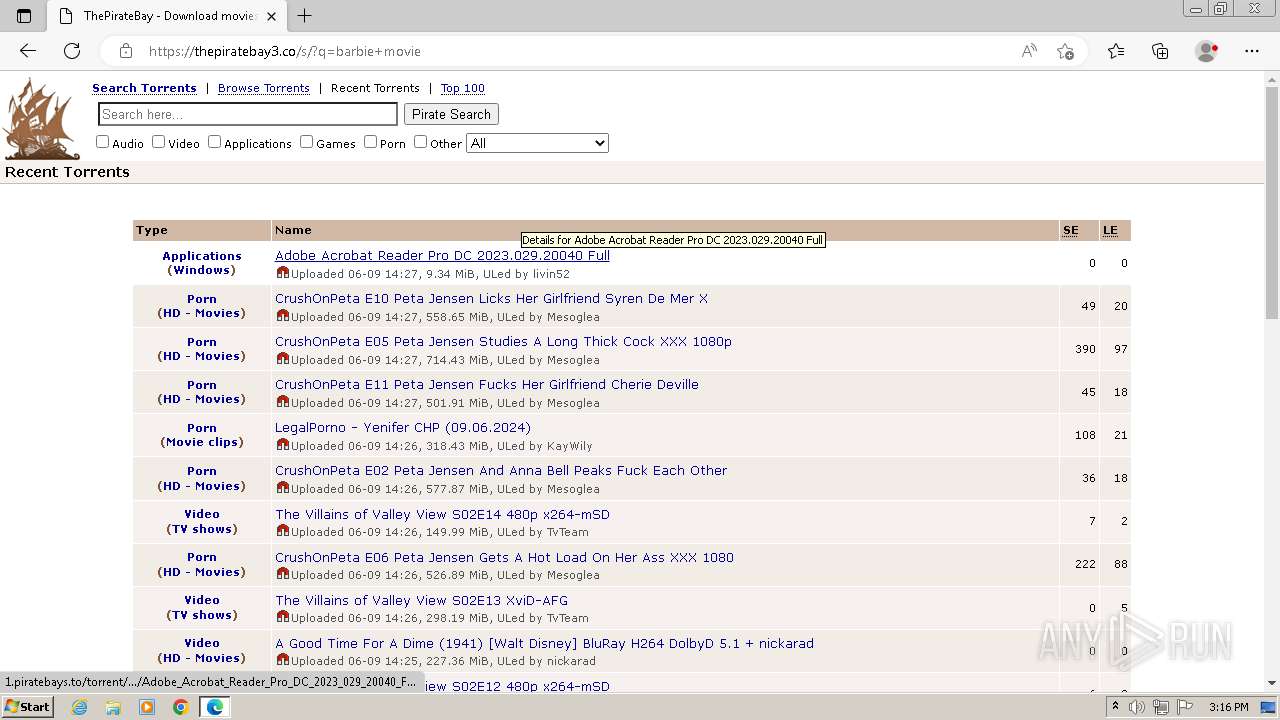This screenshot has height=720, width=1280.
Task: Switch to Edge taskbar icon
Action: (x=214, y=707)
